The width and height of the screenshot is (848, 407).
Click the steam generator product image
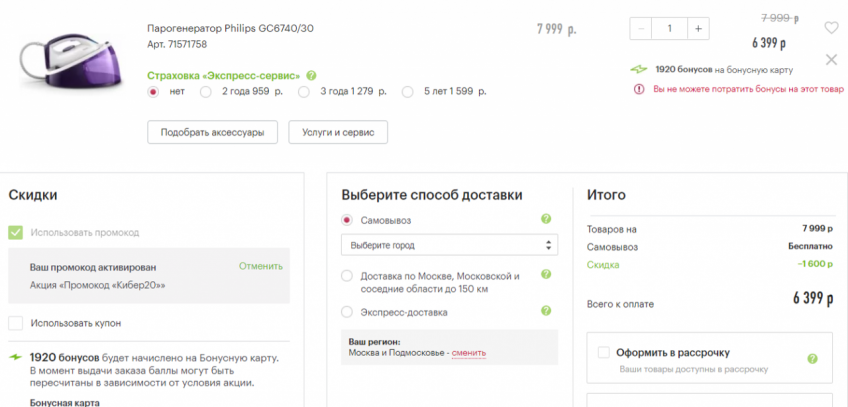pos(72,61)
